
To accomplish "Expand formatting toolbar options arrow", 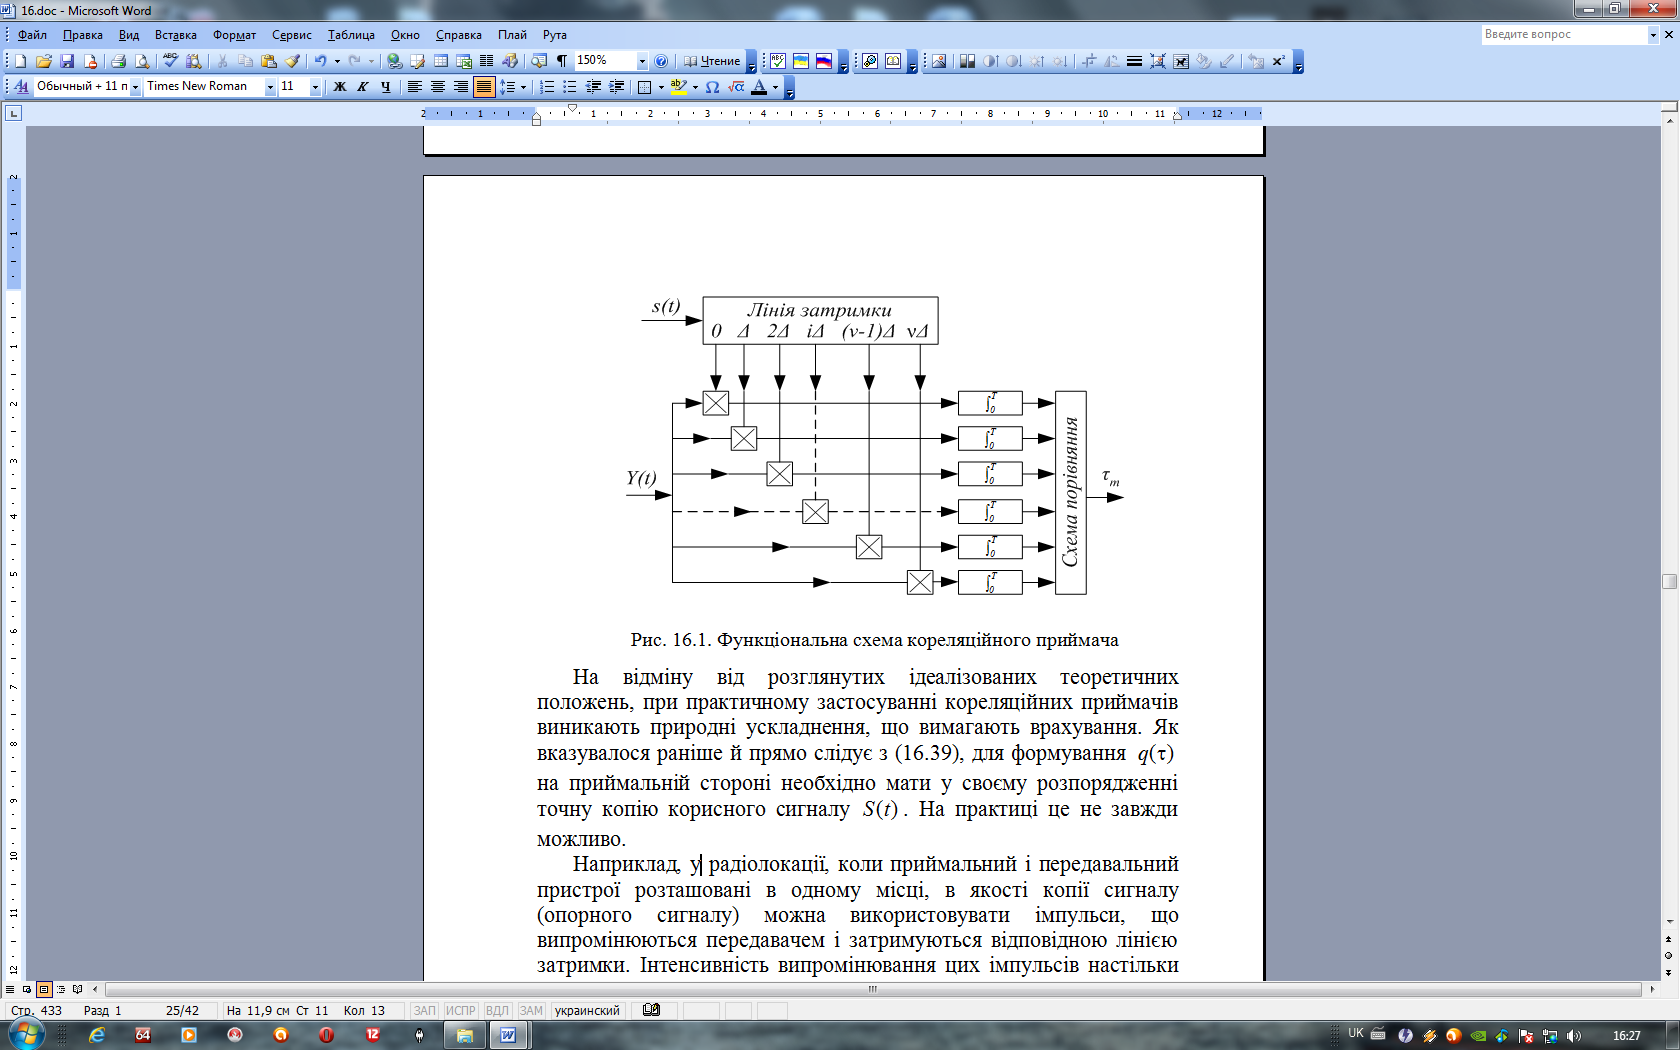I will tap(789, 88).
